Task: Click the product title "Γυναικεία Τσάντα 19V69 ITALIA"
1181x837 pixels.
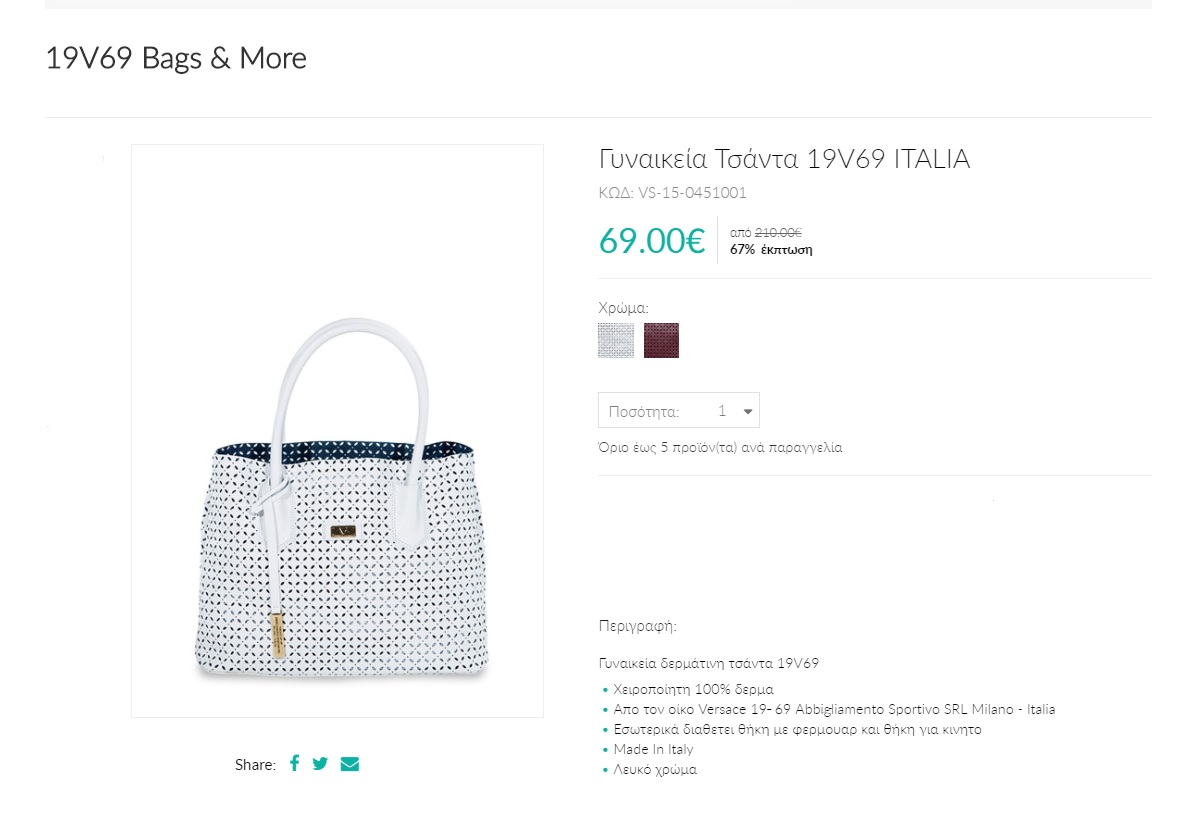Action: click(x=784, y=159)
